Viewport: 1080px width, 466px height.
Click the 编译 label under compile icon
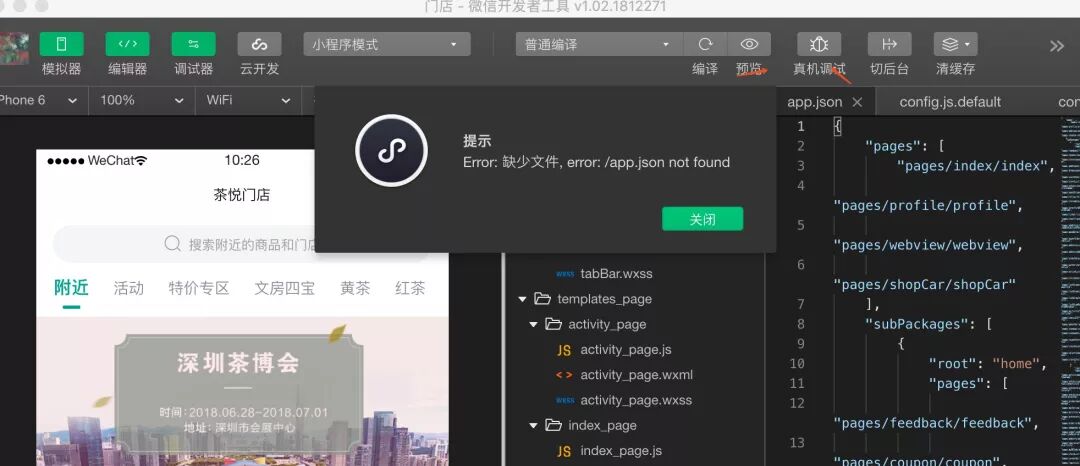705,69
